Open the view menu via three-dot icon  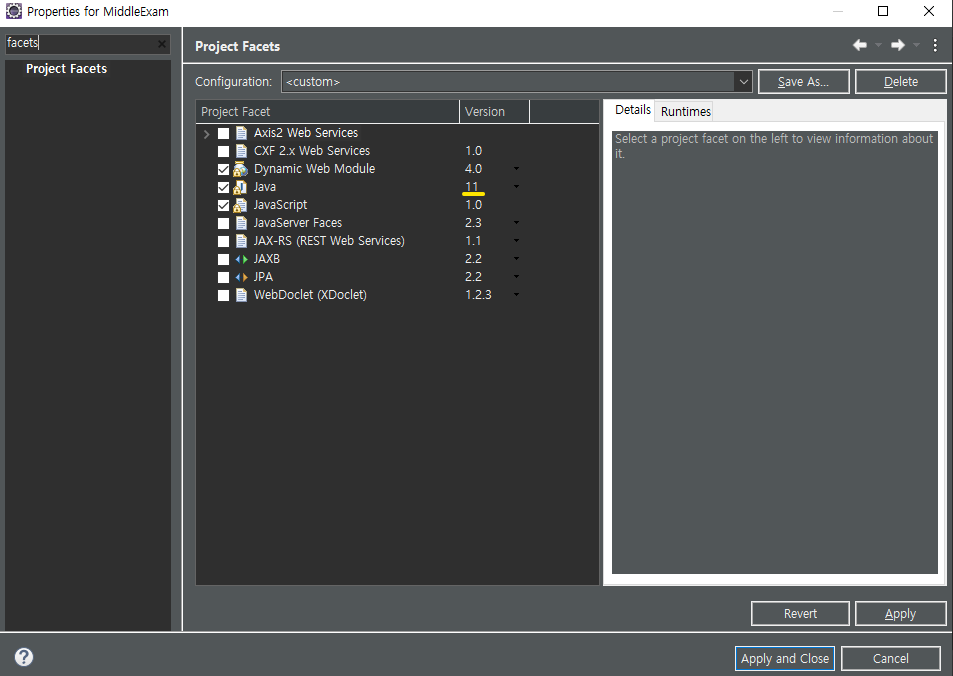tap(935, 44)
